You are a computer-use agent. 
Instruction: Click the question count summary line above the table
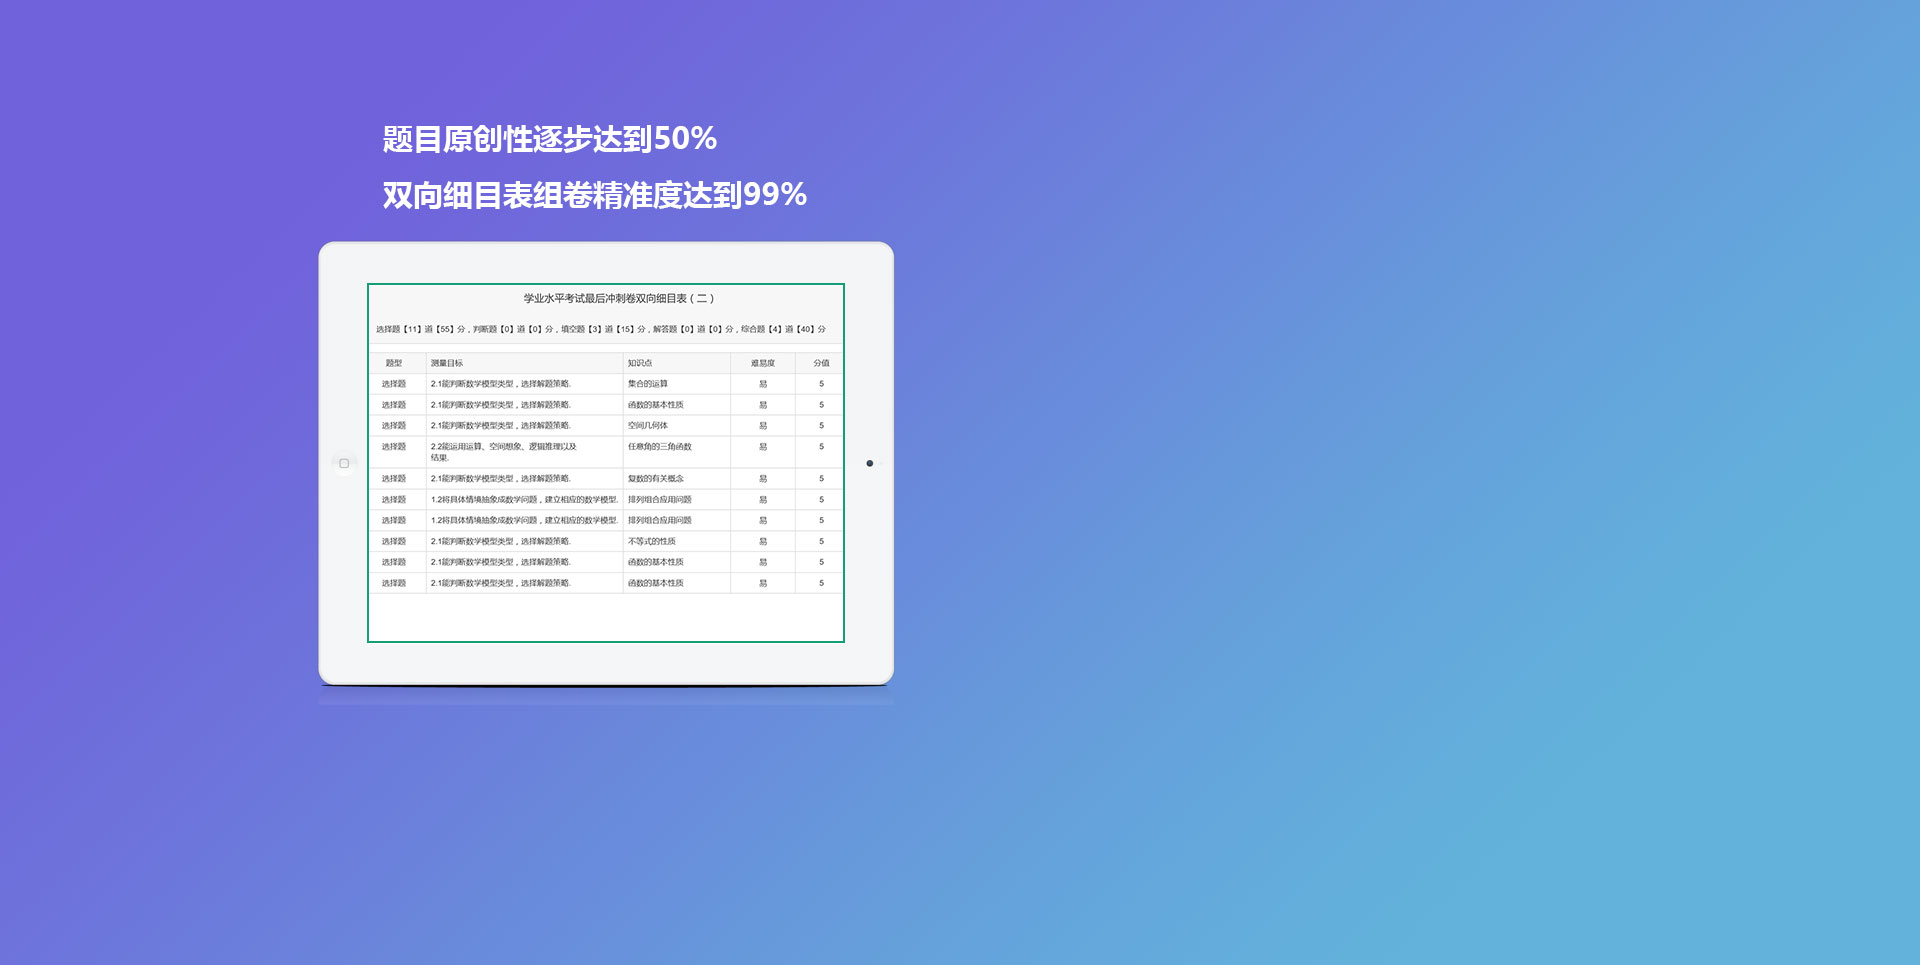[x=600, y=329]
